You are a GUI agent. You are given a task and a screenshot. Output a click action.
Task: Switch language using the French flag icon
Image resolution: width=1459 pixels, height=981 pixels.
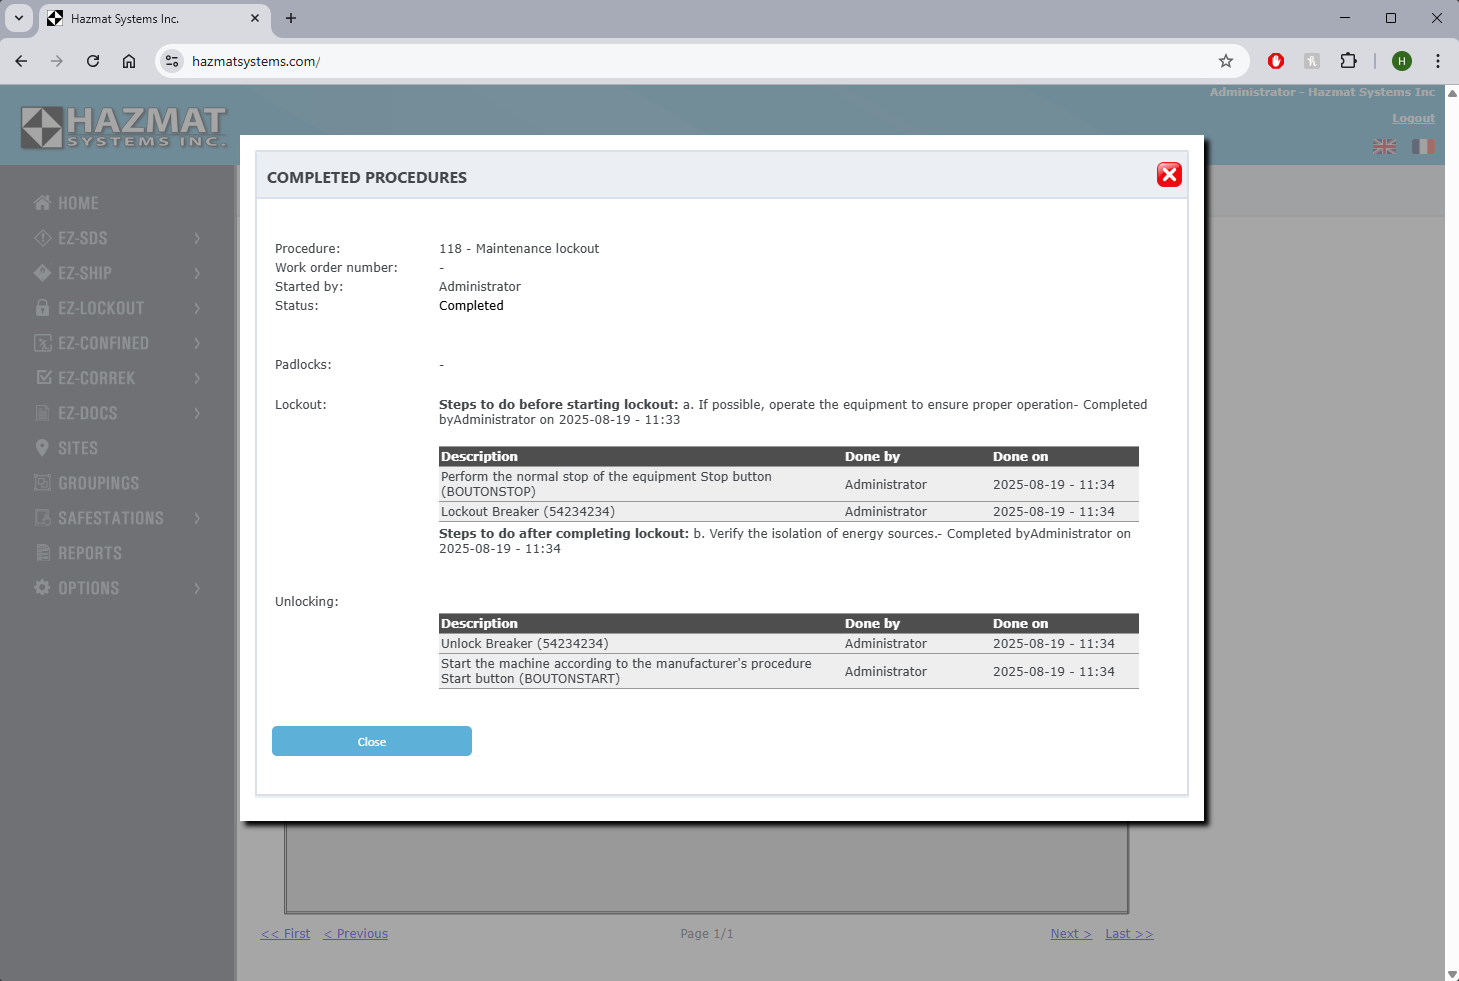1423,147
